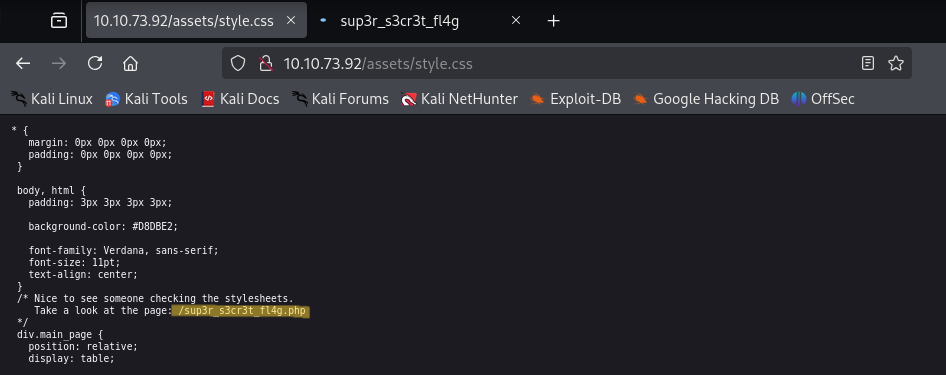This screenshot has width=946, height=375.
Task: Click the insecure connection padlock icon
Action: tap(265, 63)
